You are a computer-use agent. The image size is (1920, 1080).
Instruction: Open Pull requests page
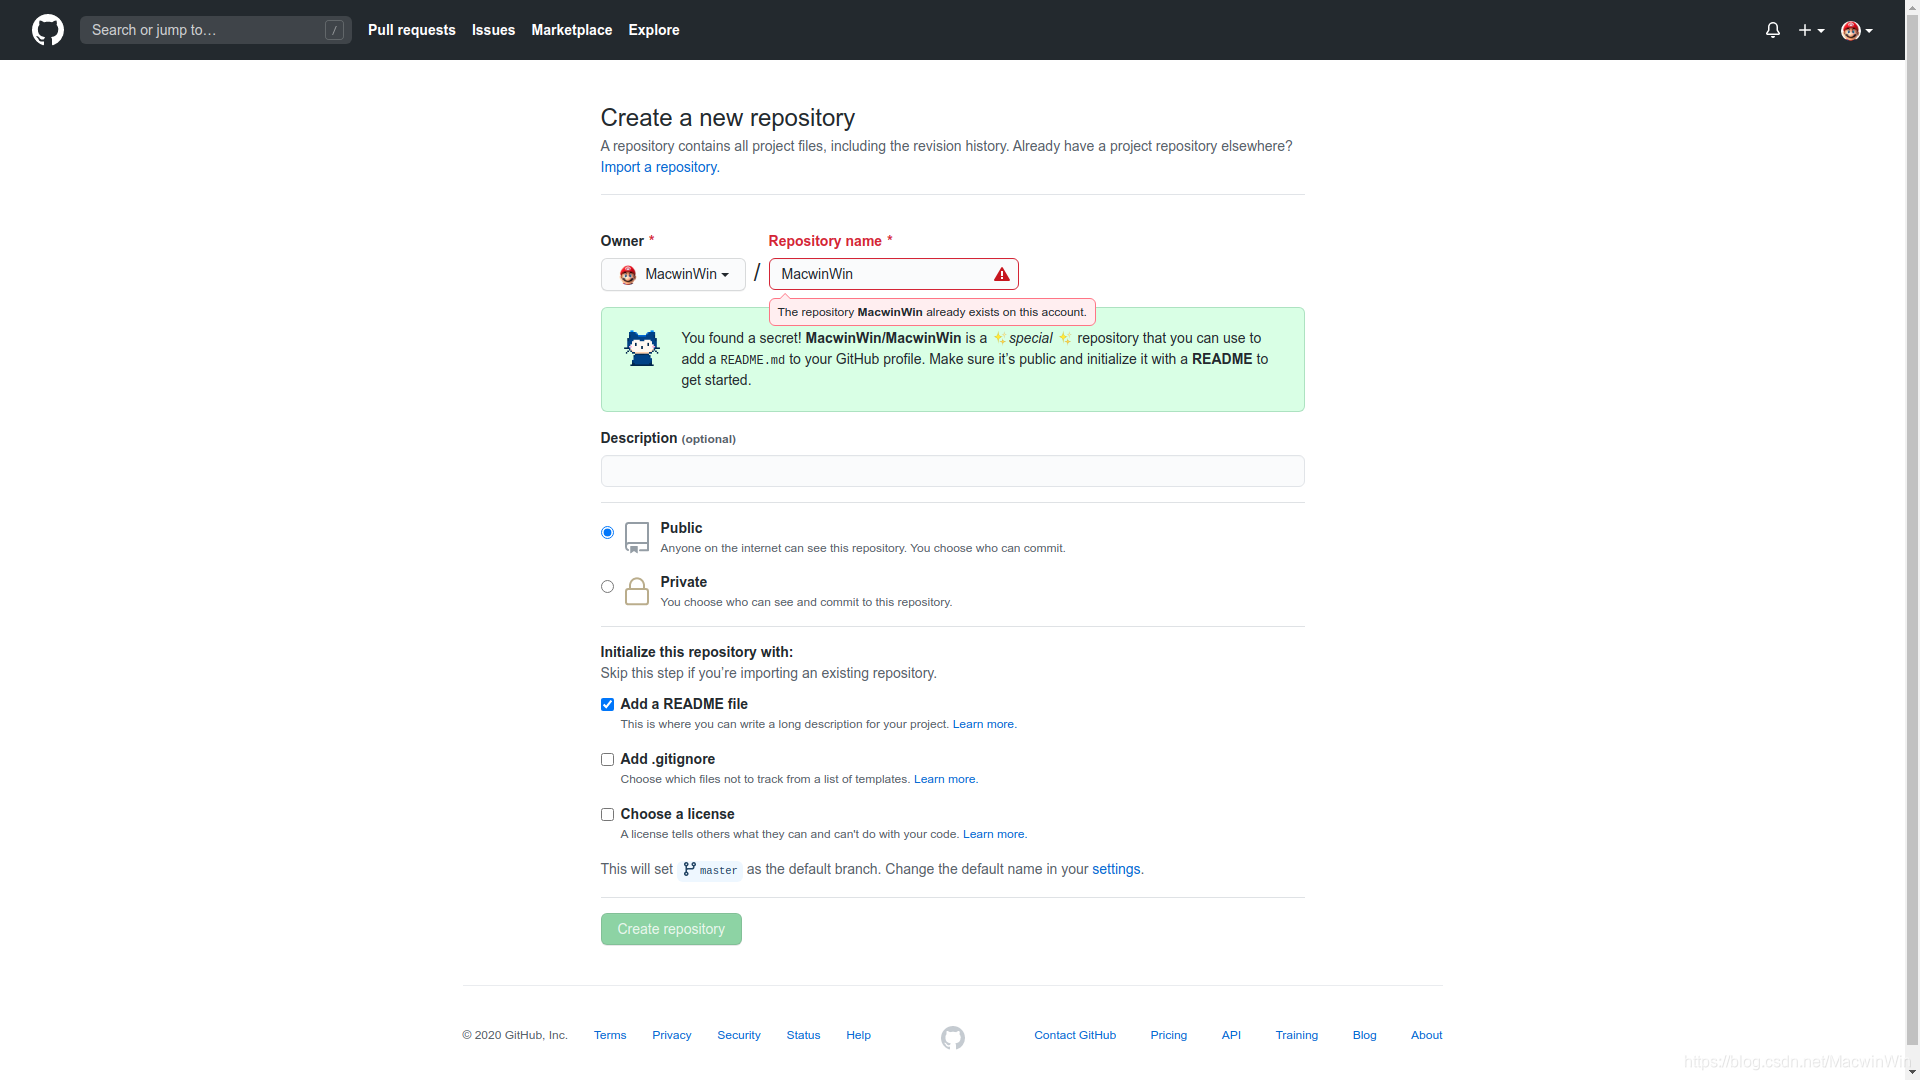(412, 30)
